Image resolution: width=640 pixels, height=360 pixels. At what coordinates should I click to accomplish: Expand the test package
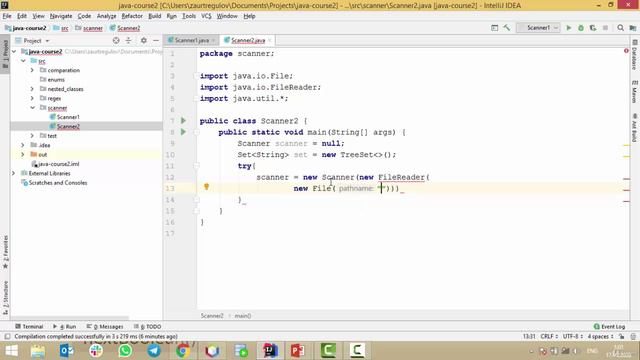coord(32,136)
